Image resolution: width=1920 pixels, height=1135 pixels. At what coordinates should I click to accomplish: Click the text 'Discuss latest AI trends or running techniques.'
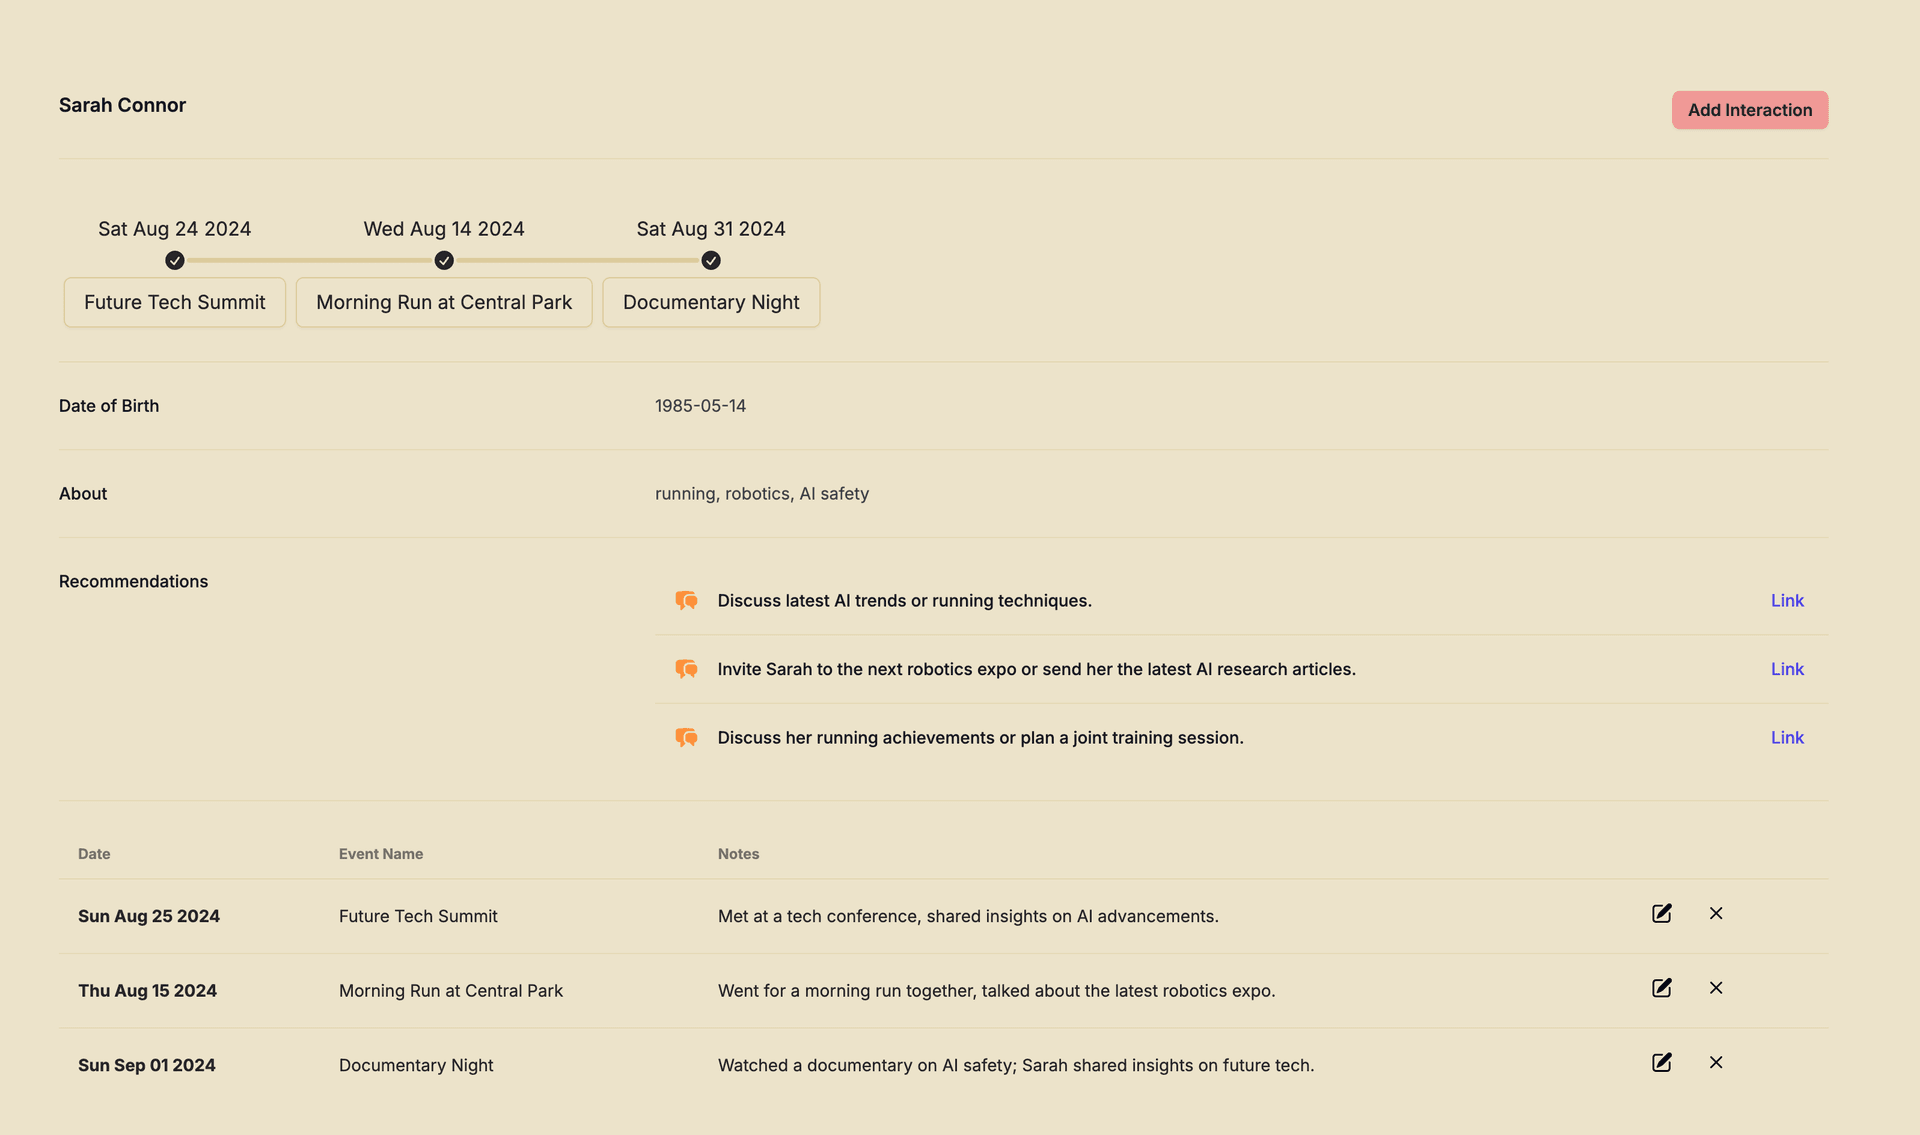904,600
